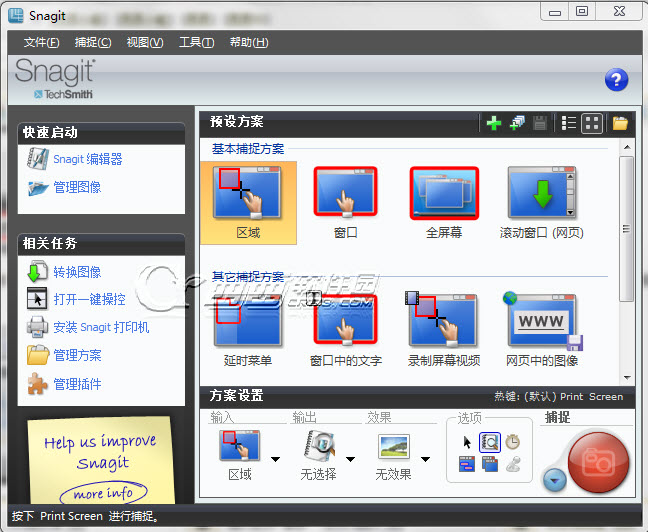The height and width of the screenshot is (532, 648).
Task: Open the 文件(F) menu
Action: (x=41, y=42)
